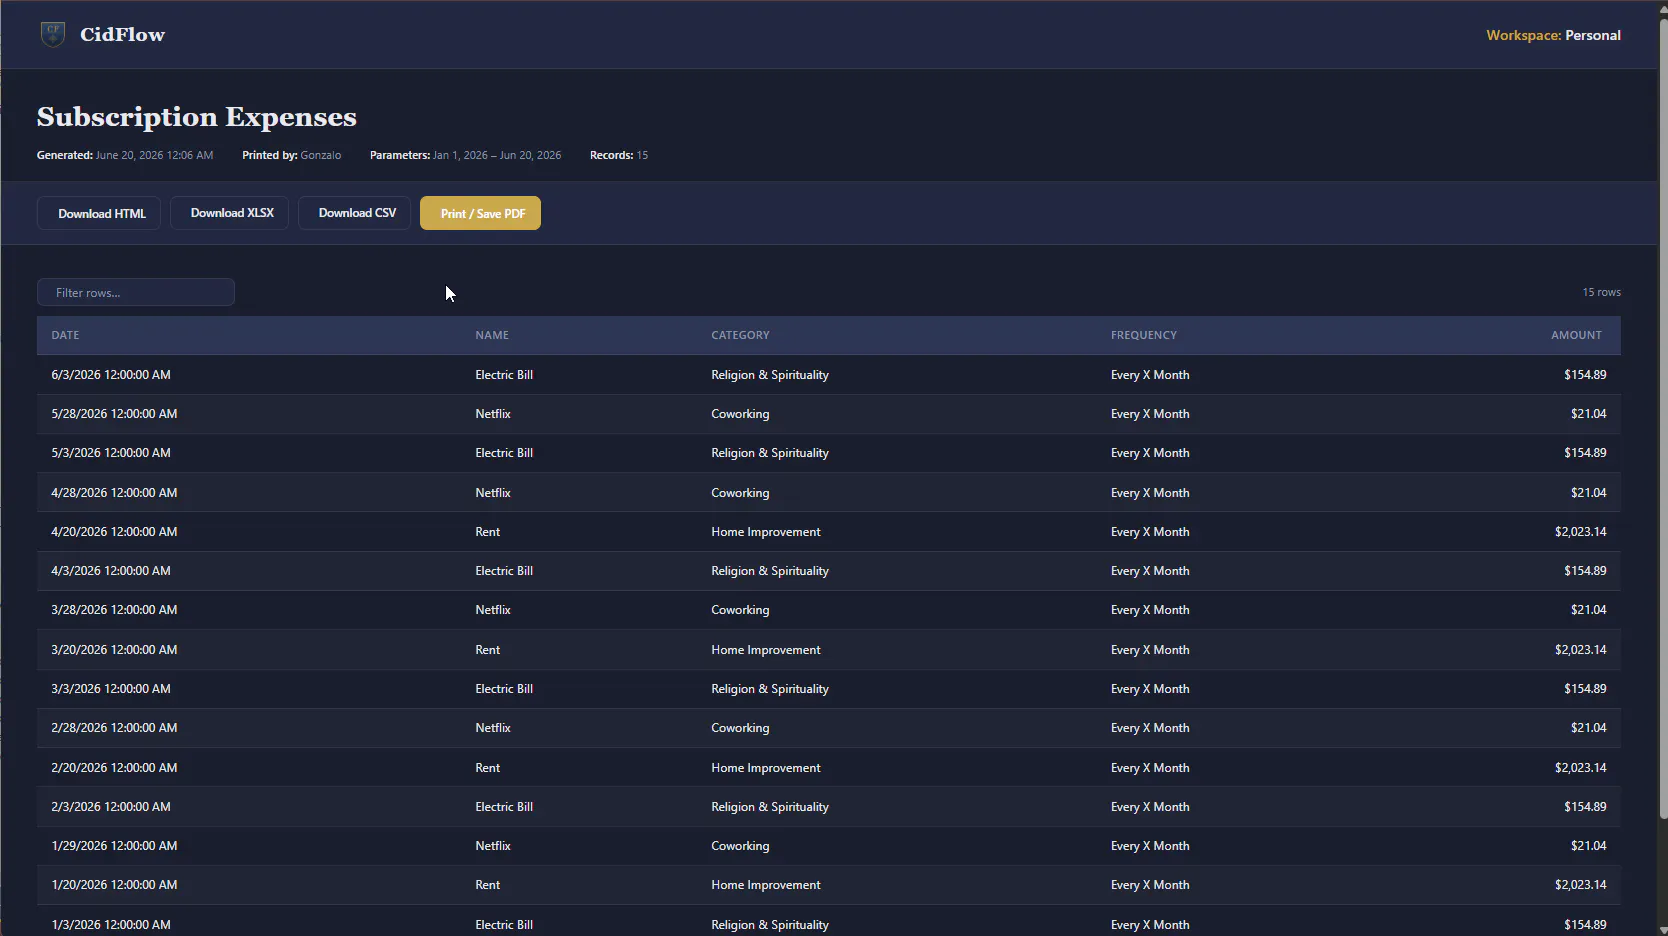Screen dimensions: 1668x936
Task: Download the report as HTML
Action: 99,213
